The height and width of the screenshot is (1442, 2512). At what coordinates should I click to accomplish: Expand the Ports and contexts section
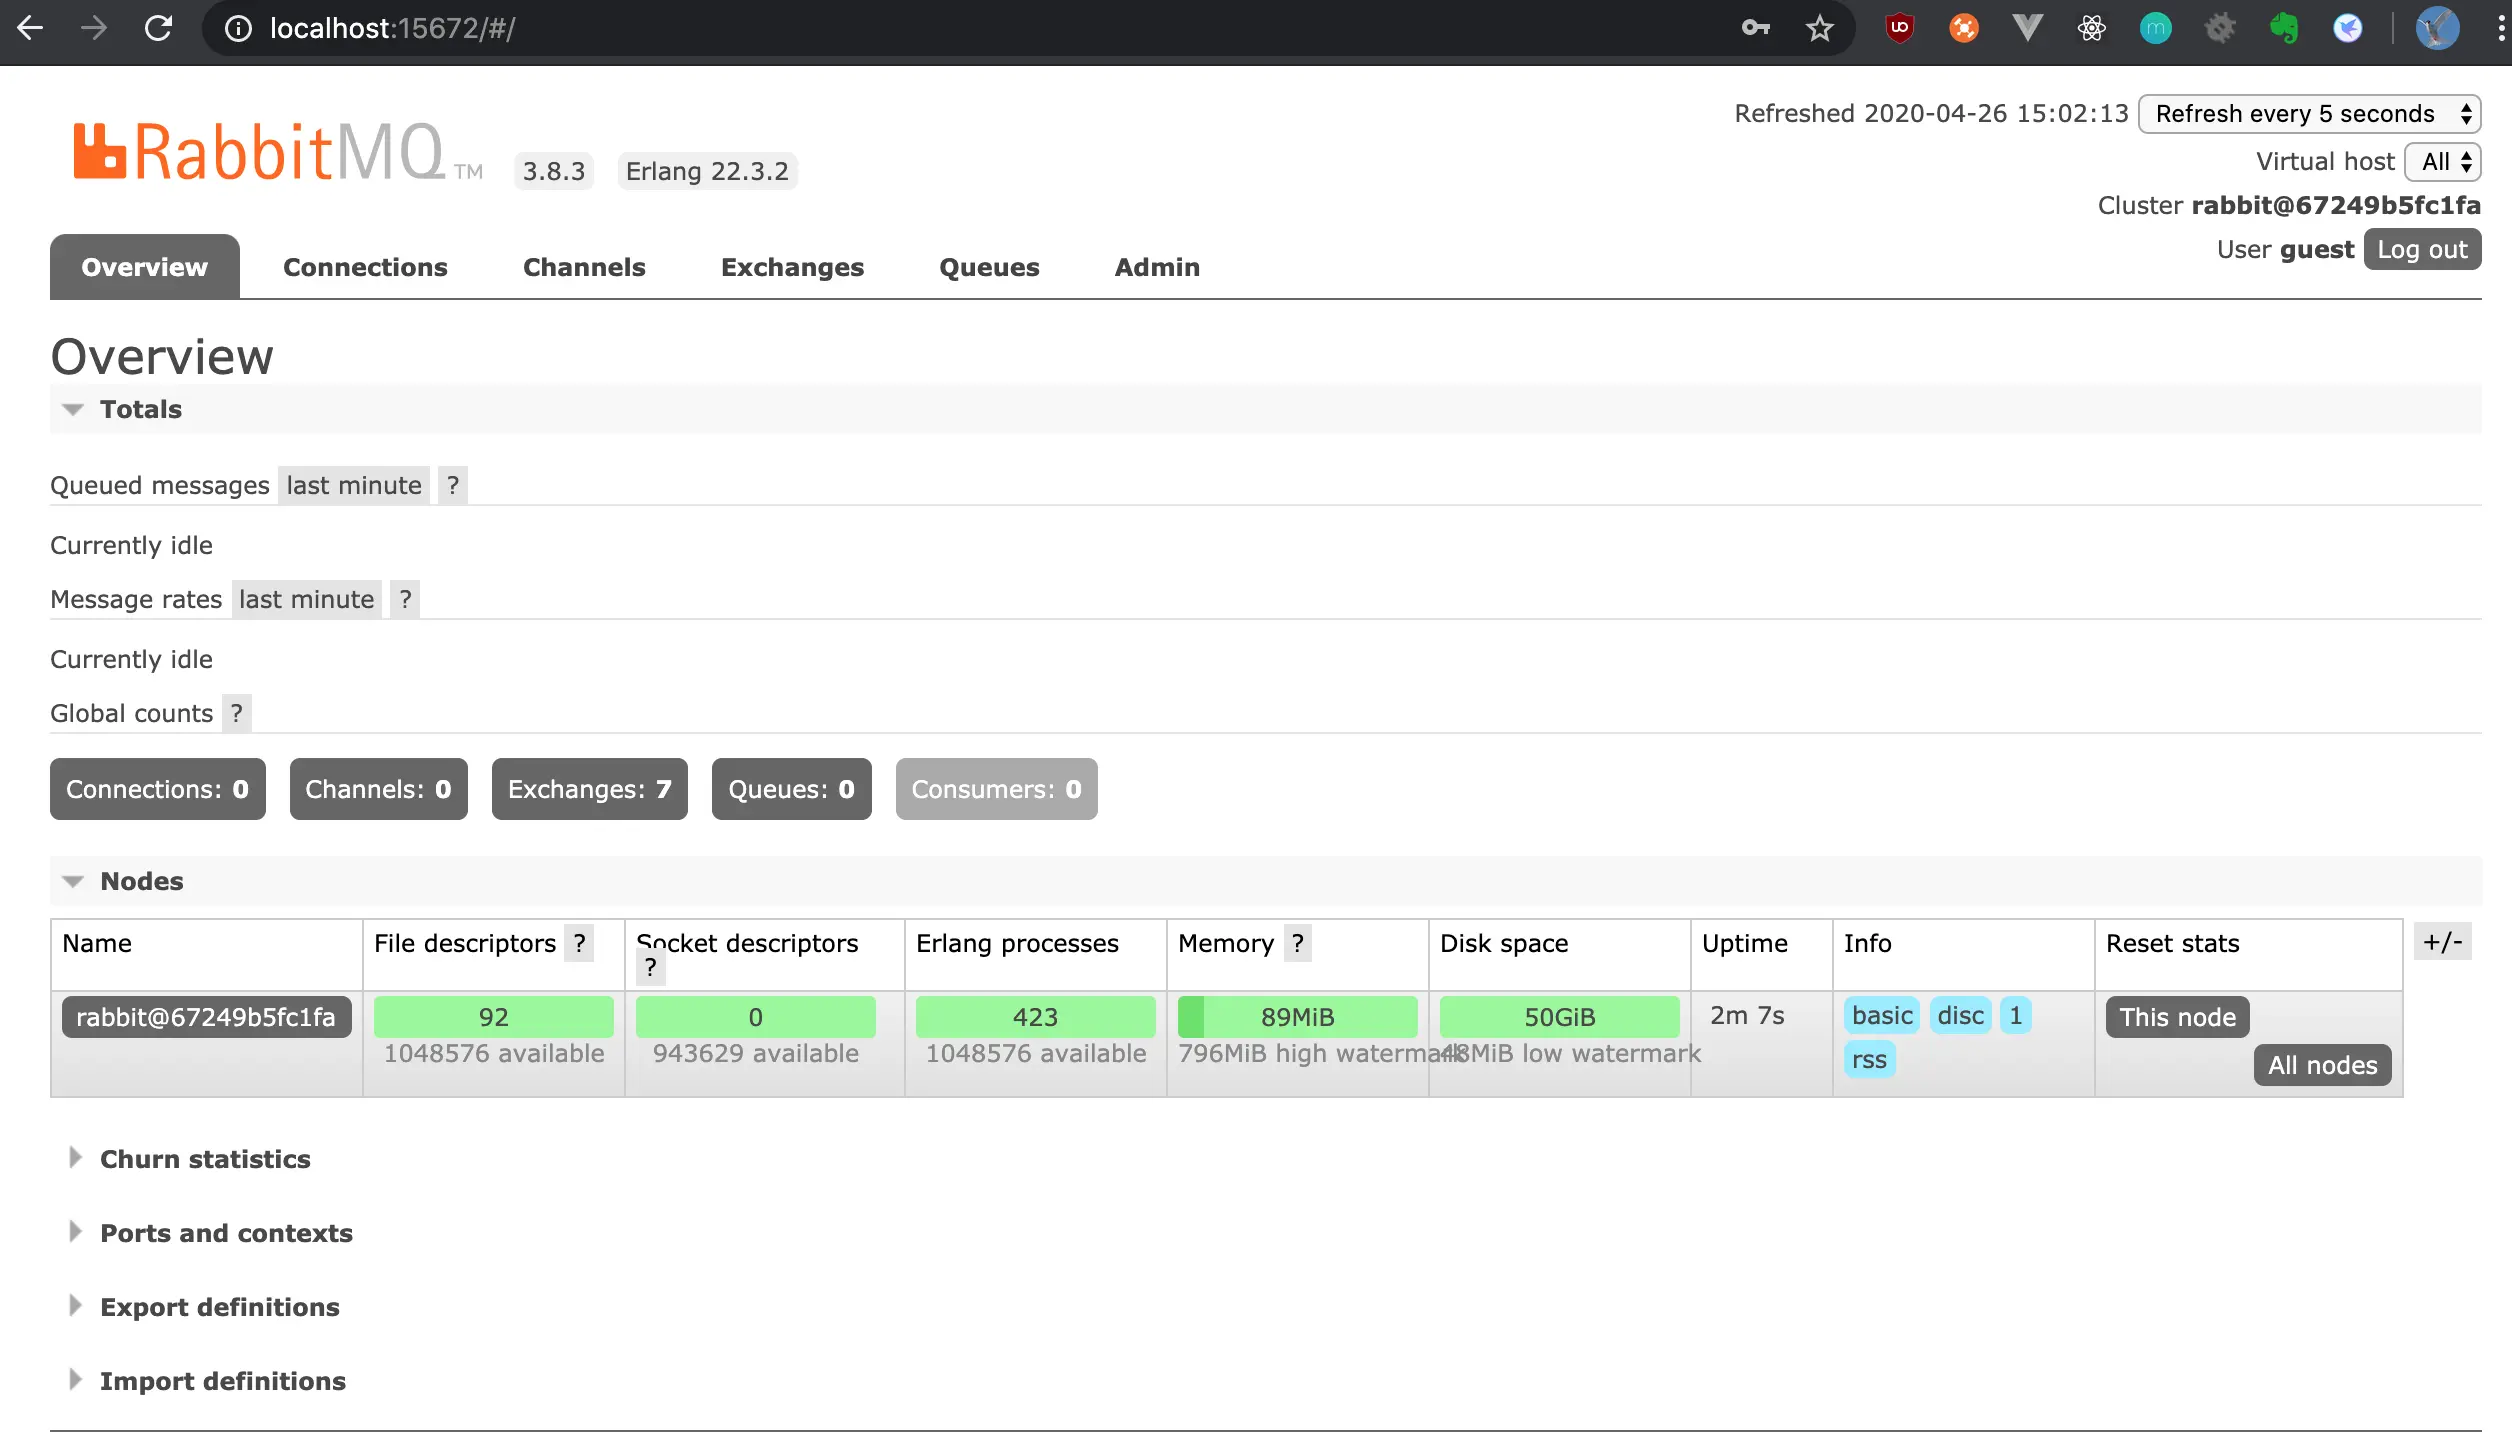point(226,1233)
